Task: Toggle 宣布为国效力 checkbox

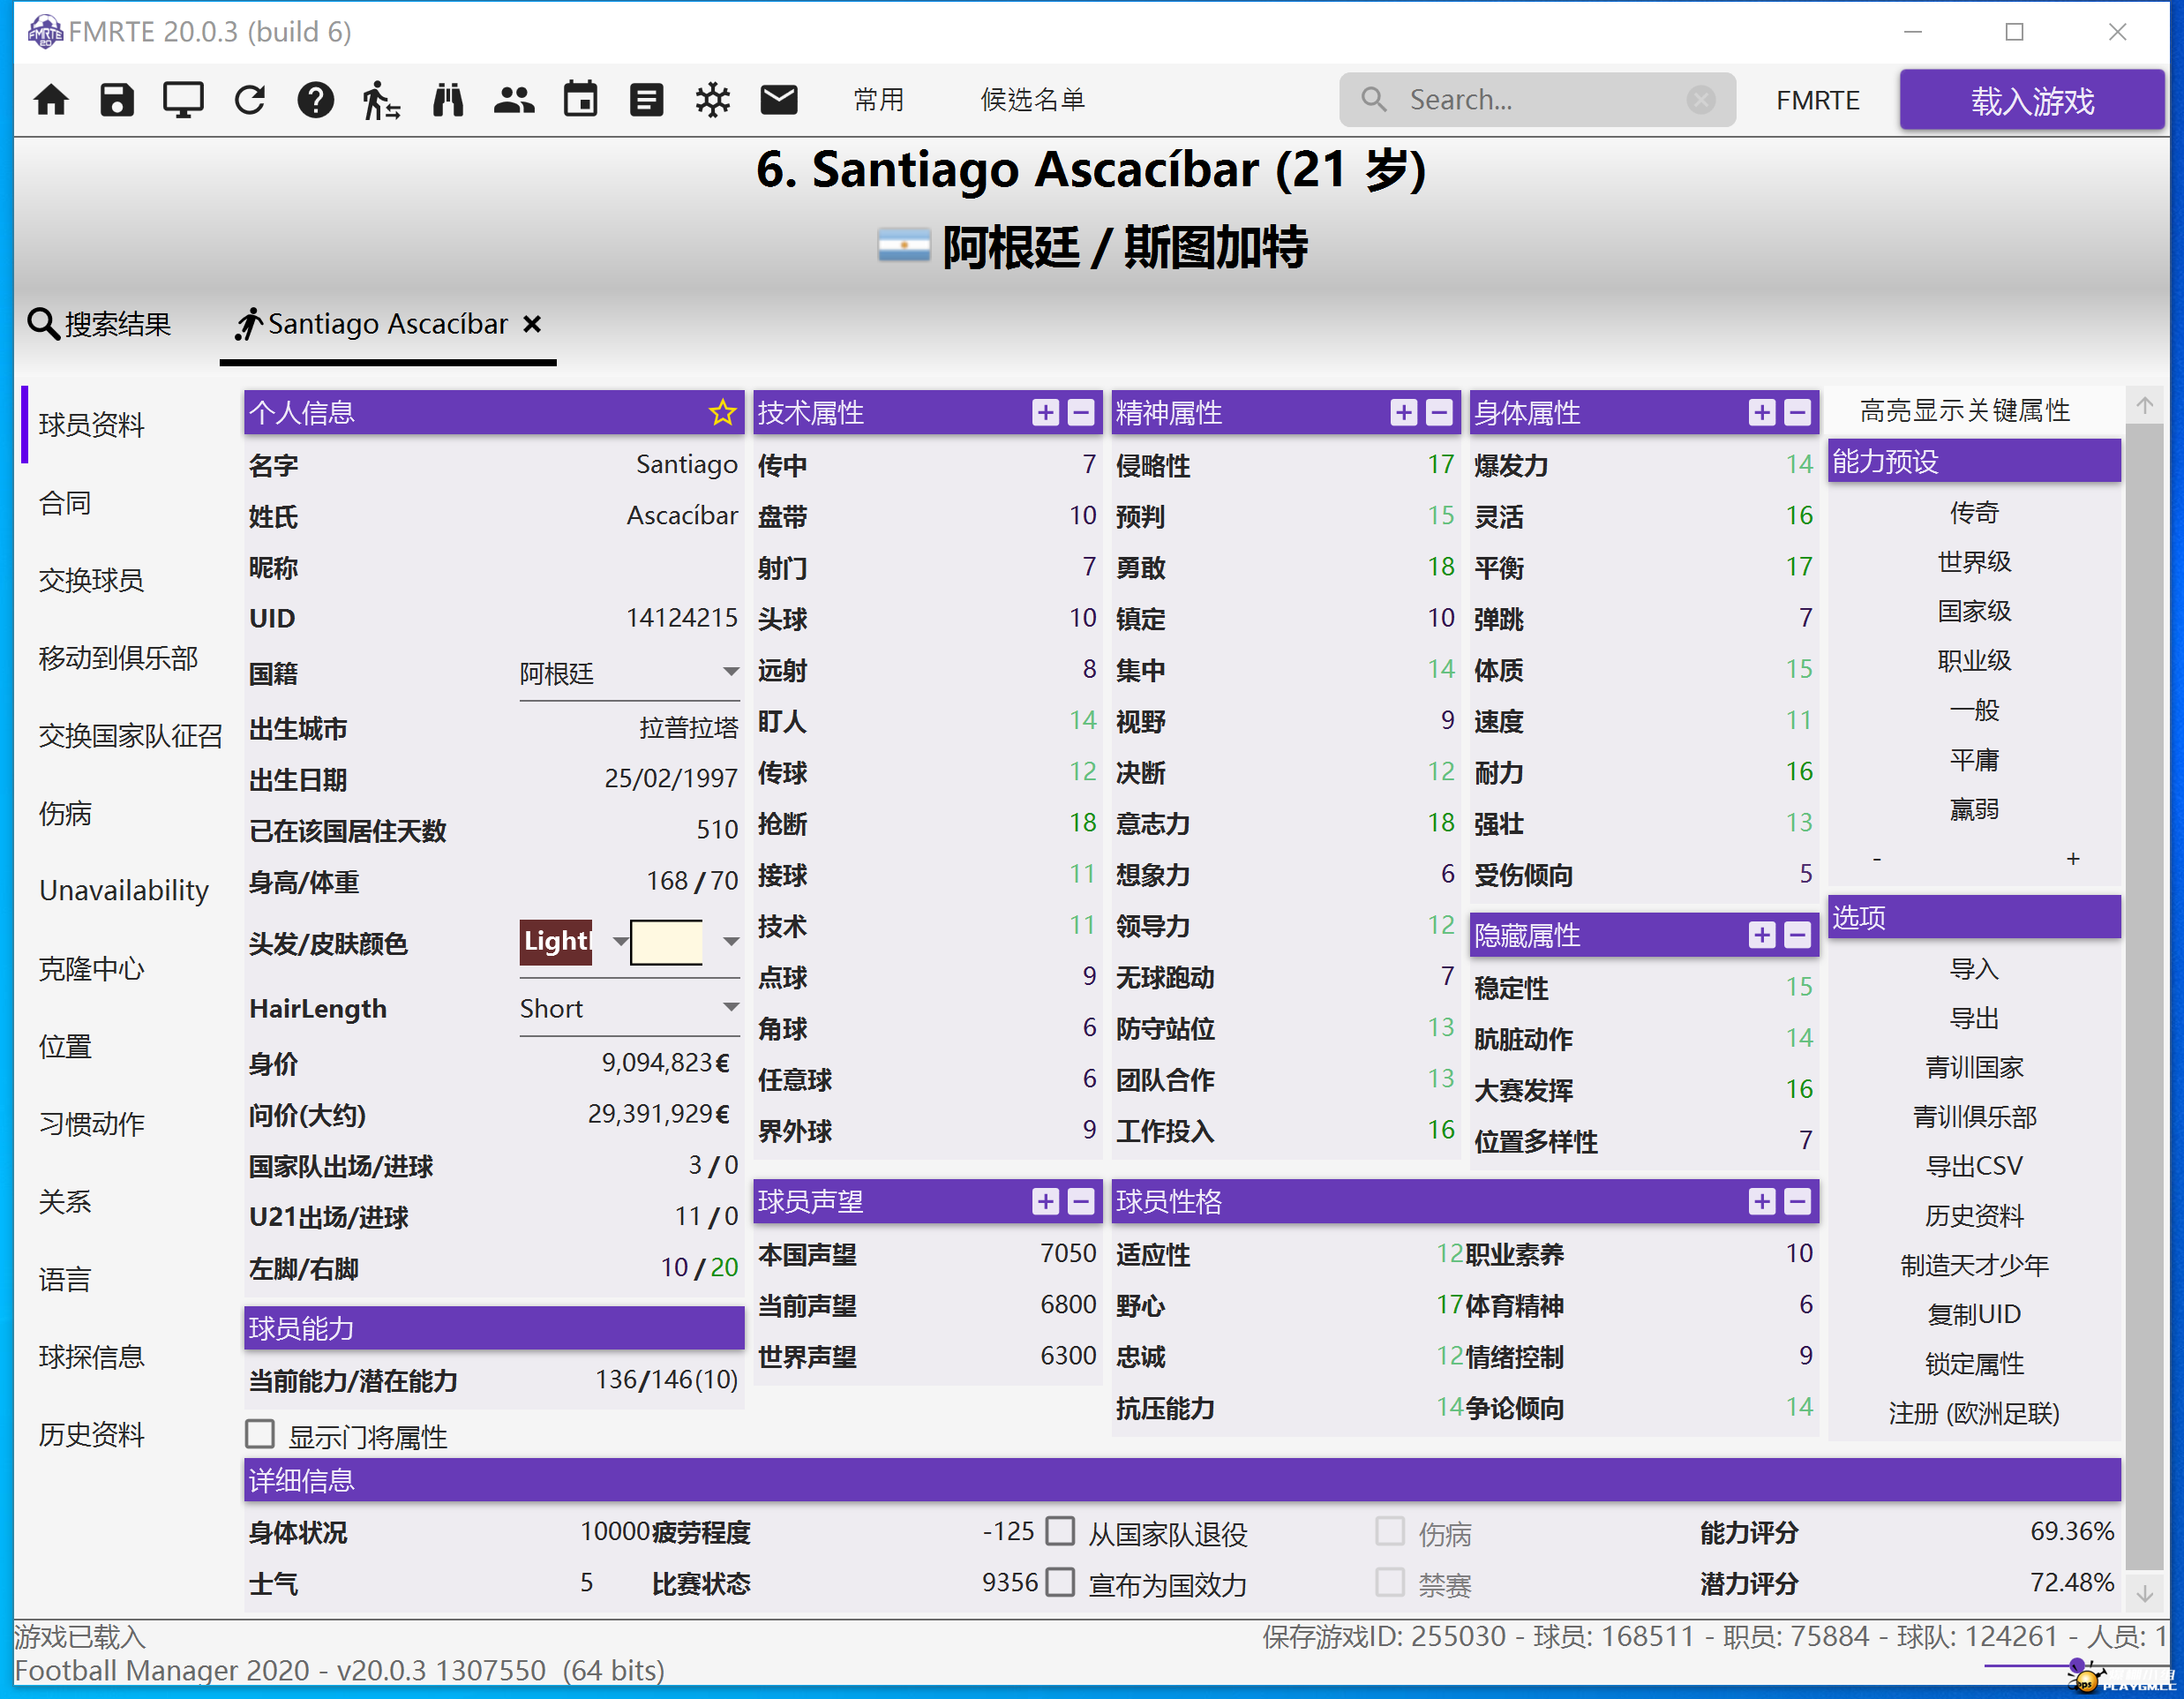Action: click(x=1060, y=1582)
